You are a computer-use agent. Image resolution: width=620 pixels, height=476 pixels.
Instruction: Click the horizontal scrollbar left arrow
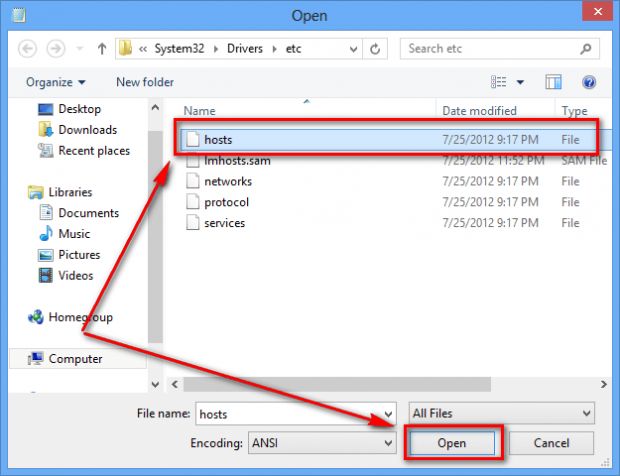174,384
